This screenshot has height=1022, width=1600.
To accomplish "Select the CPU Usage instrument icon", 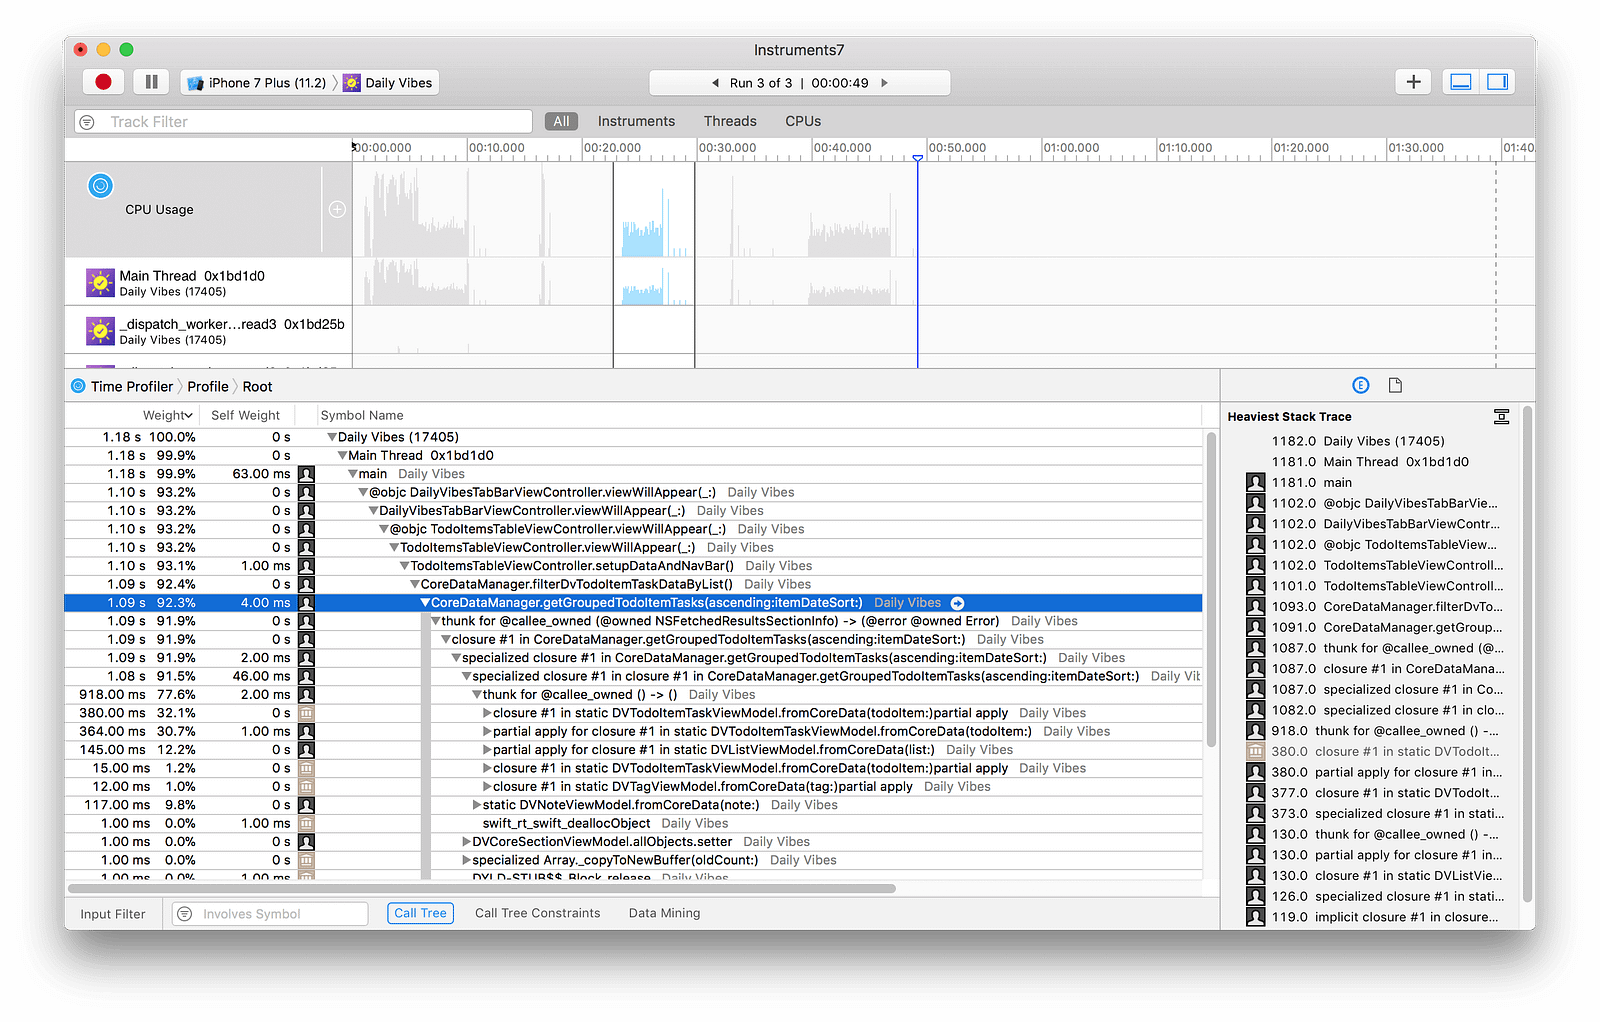I will (x=100, y=185).
